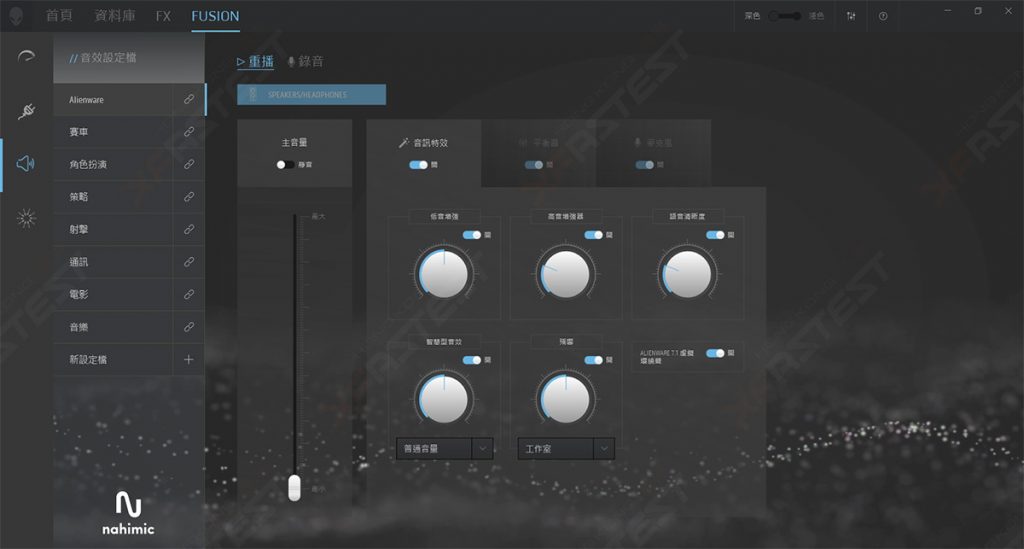The height and width of the screenshot is (549, 1024).
Task: Toggle the 音訊特效 on/off switch
Action: (419, 165)
